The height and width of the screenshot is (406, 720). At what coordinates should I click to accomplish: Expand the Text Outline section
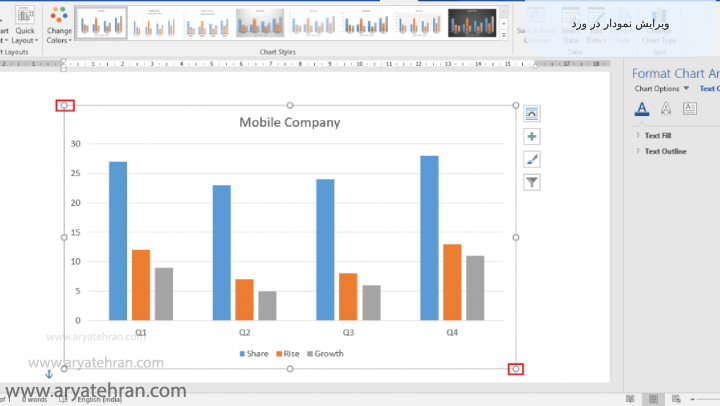665,151
